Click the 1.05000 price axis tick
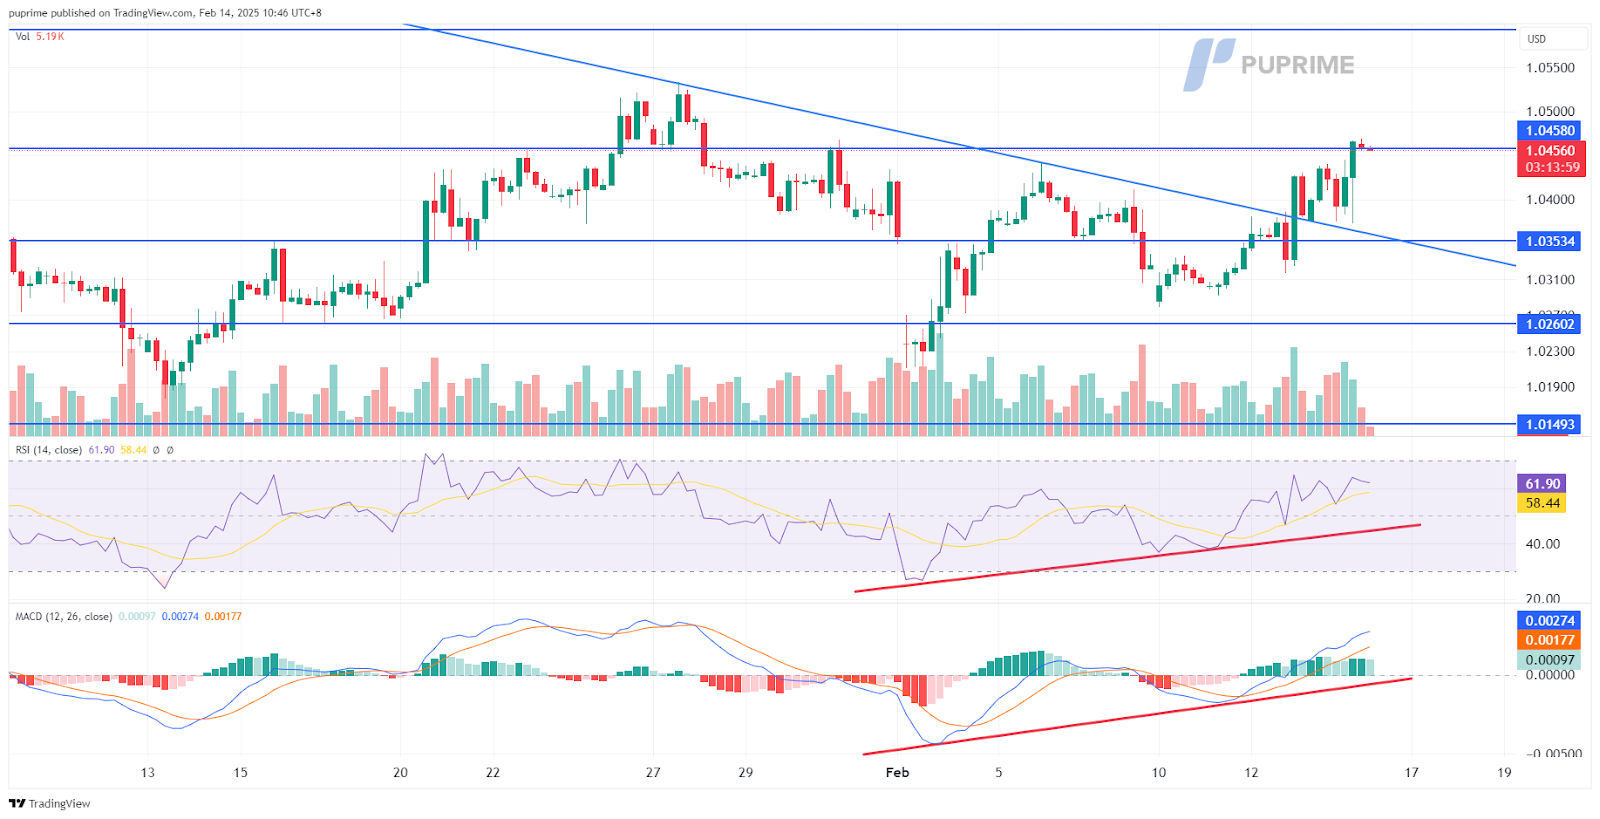1600x819 pixels. [1550, 112]
